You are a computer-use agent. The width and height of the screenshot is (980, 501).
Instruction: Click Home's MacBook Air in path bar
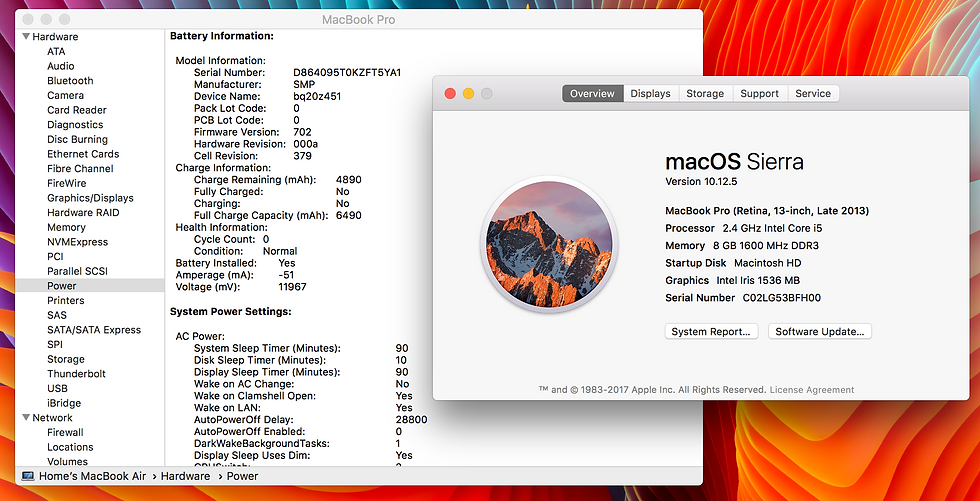point(92,476)
